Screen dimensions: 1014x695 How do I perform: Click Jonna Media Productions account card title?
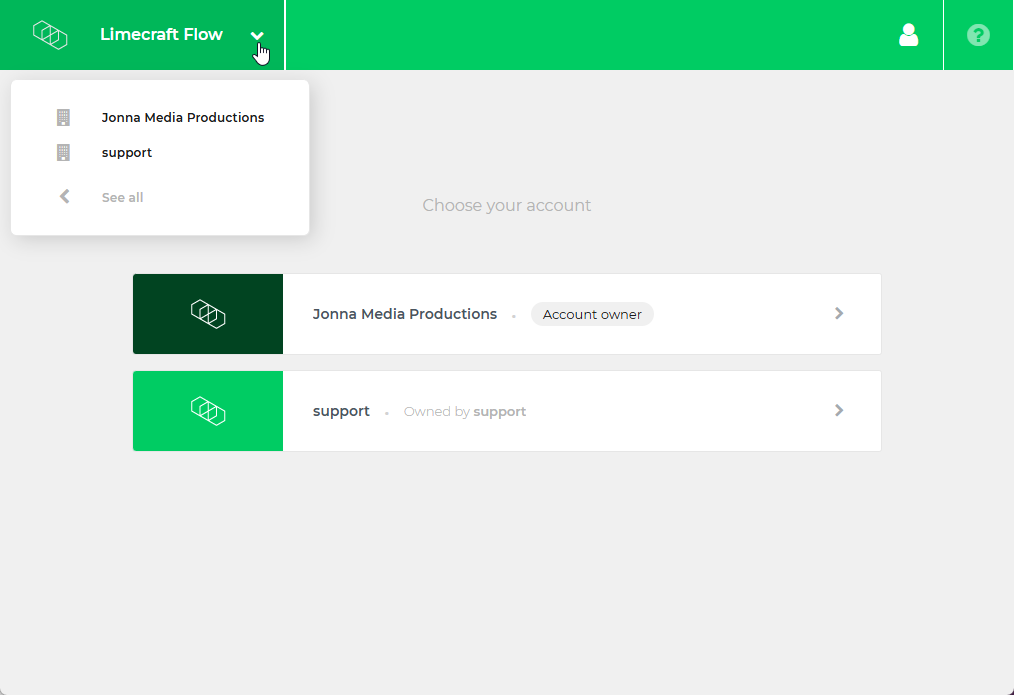[x=405, y=314]
